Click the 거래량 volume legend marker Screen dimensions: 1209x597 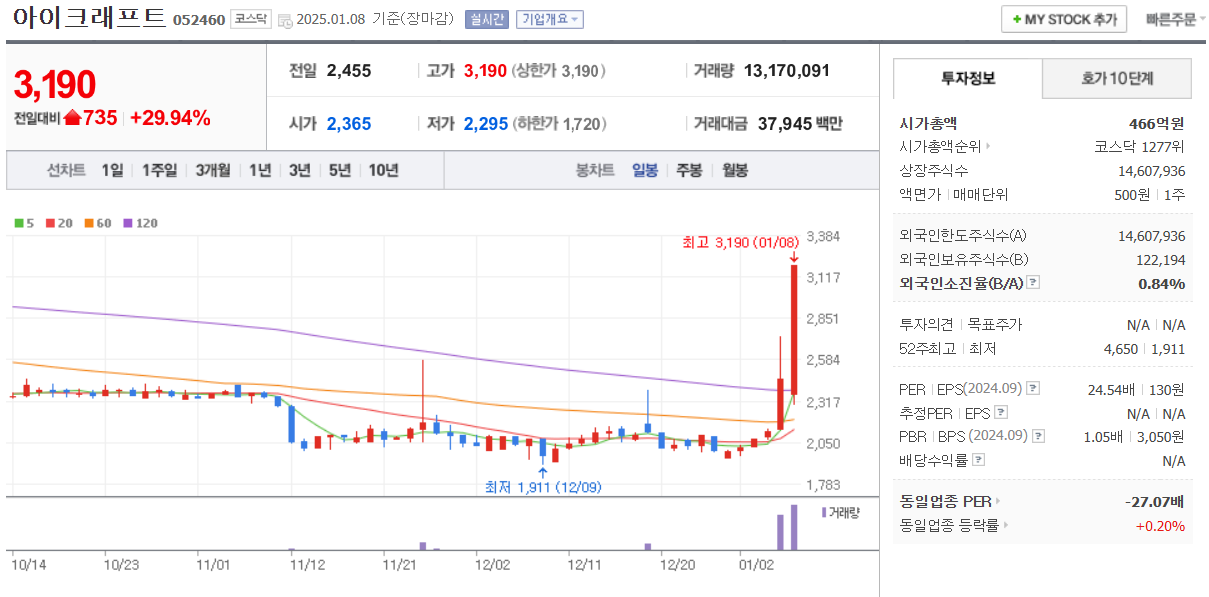click(x=824, y=512)
